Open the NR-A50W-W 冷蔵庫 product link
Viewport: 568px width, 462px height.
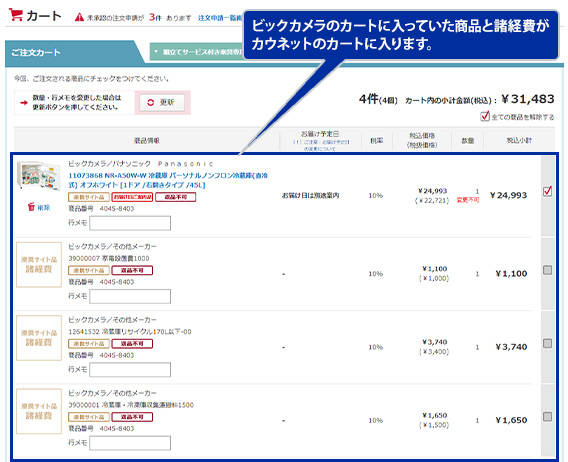[x=168, y=180]
